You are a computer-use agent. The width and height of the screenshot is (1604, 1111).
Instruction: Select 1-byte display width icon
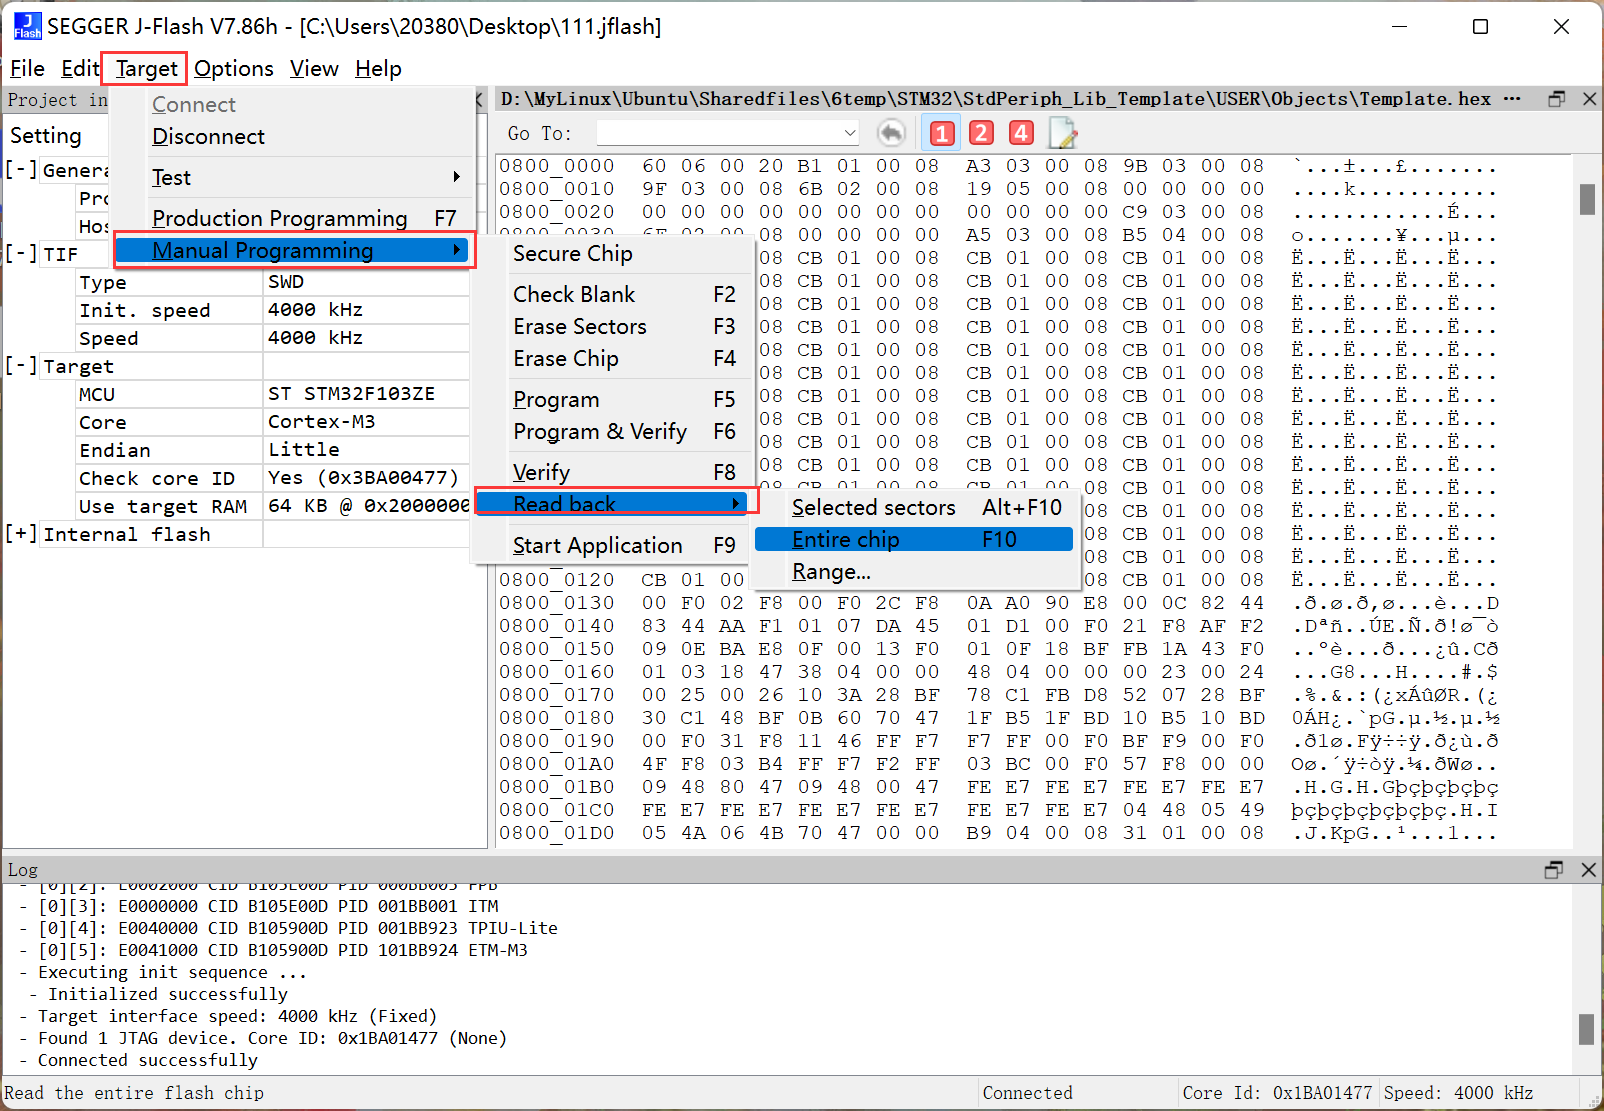click(941, 133)
